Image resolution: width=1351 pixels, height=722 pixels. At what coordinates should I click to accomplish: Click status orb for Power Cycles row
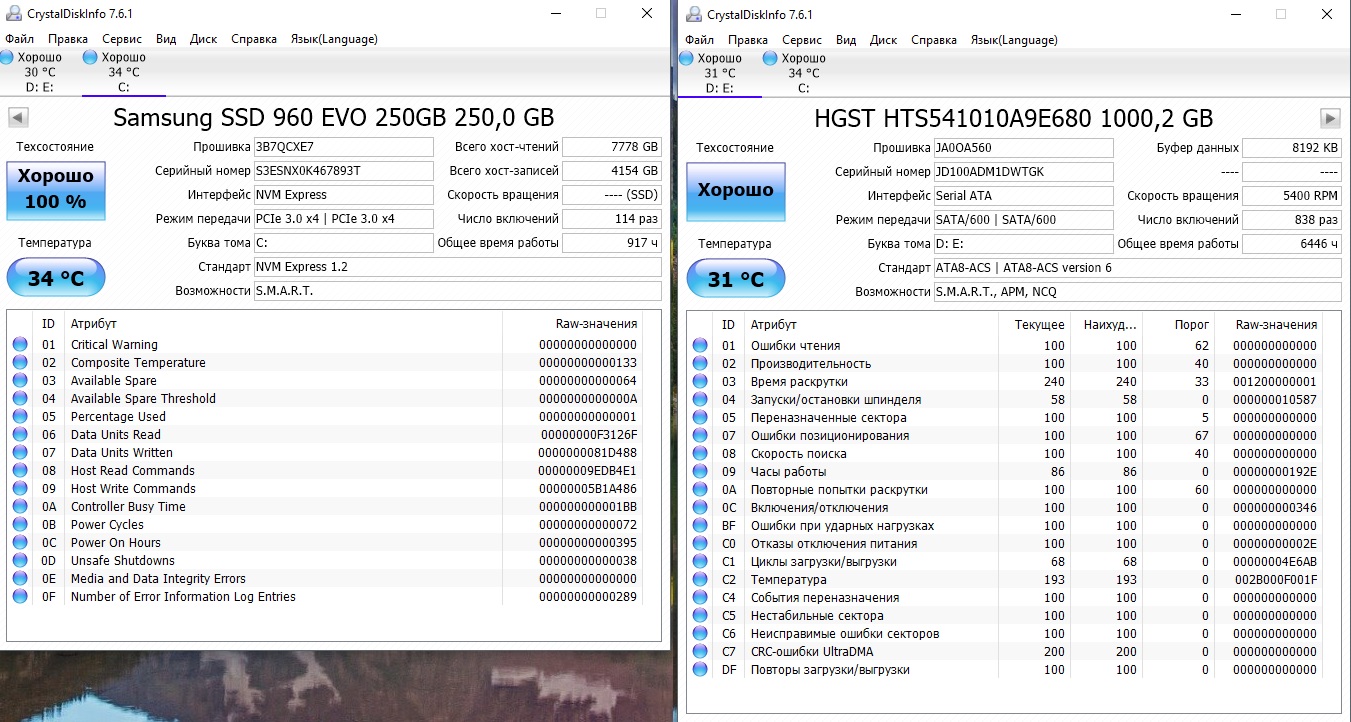click(21, 525)
